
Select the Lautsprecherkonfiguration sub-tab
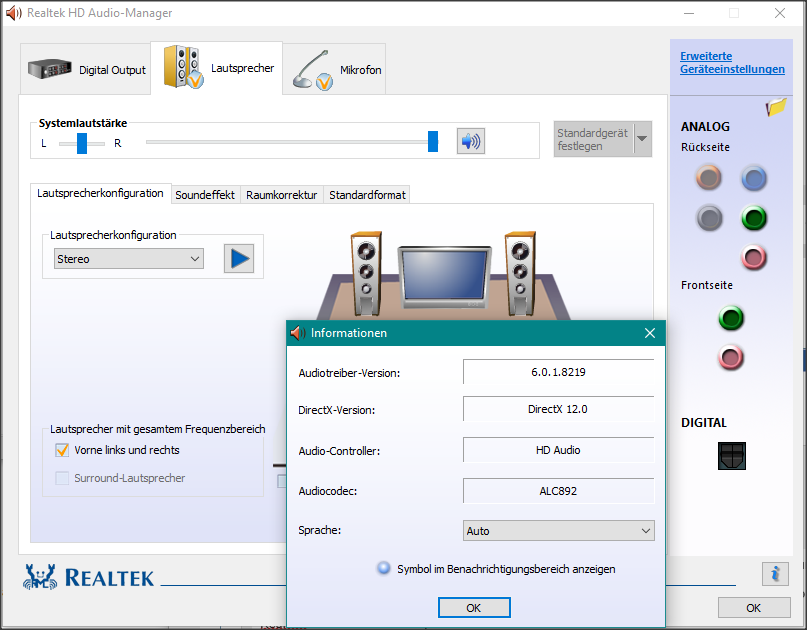point(100,194)
